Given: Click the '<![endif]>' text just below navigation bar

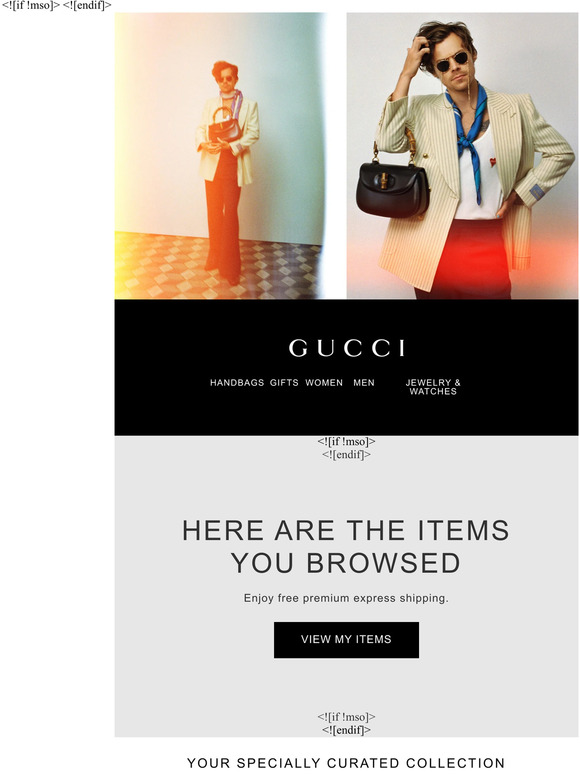Looking at the screenshot, I should click(347, 455).
